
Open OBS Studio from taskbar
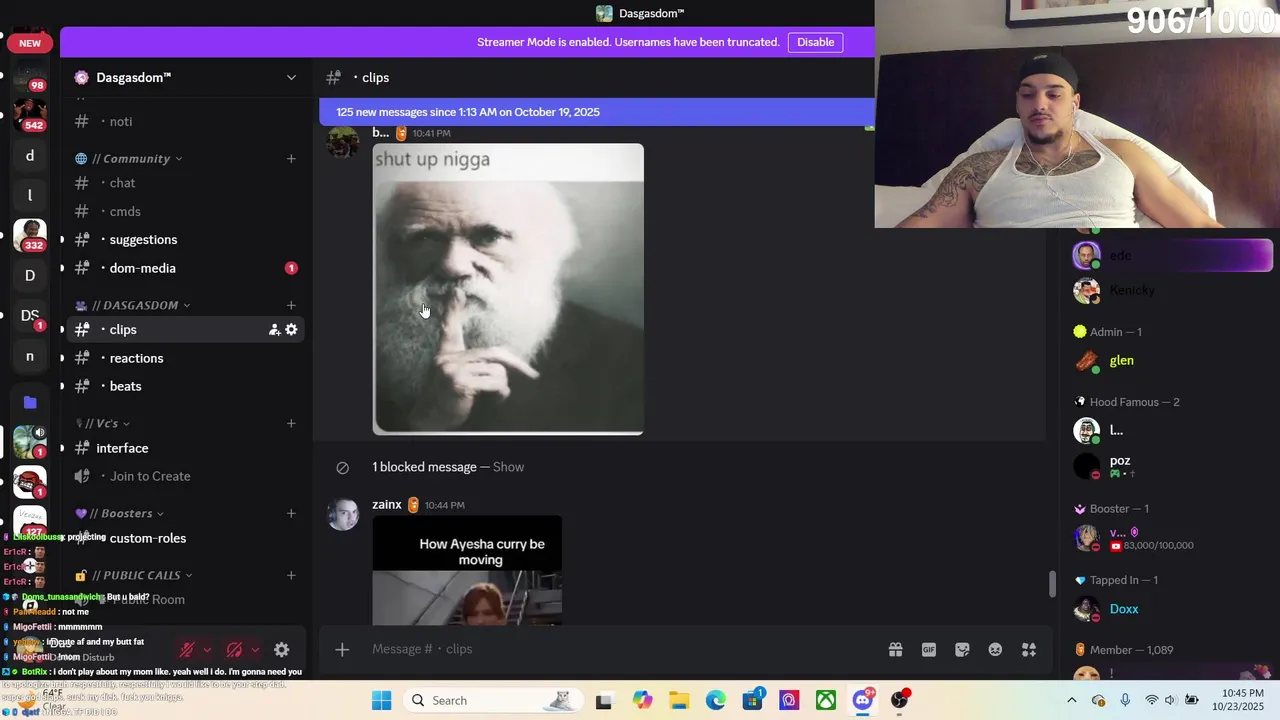[x=900, y=700]
